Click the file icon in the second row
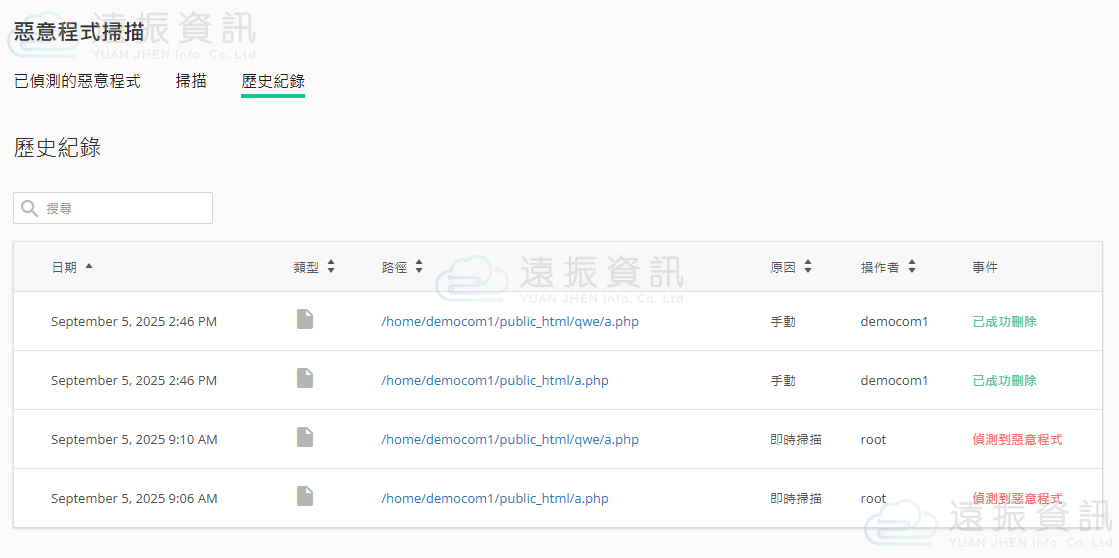 click(305, 379)
